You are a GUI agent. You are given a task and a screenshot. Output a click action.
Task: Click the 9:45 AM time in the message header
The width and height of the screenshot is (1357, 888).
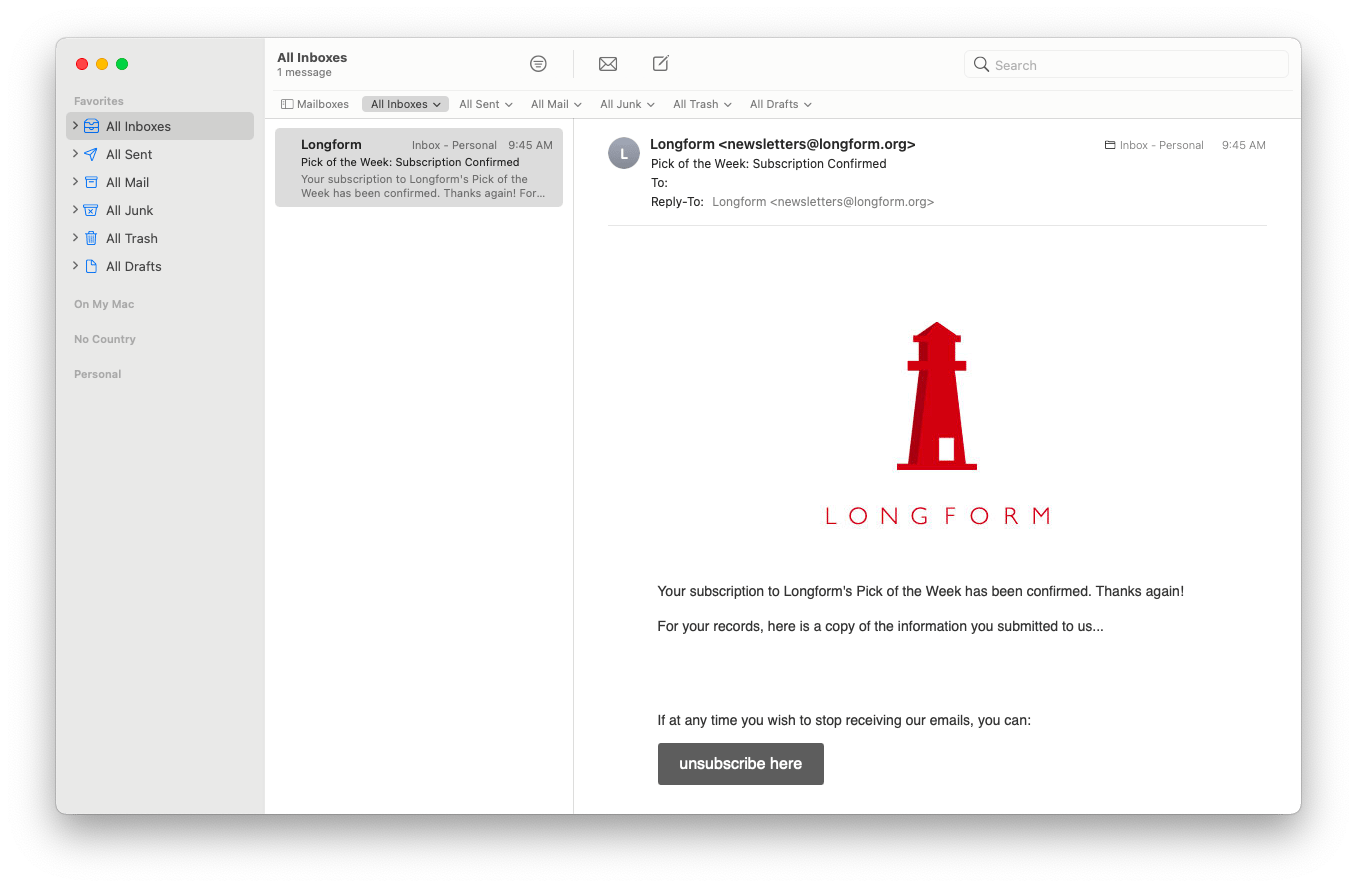coord(1244,145)
